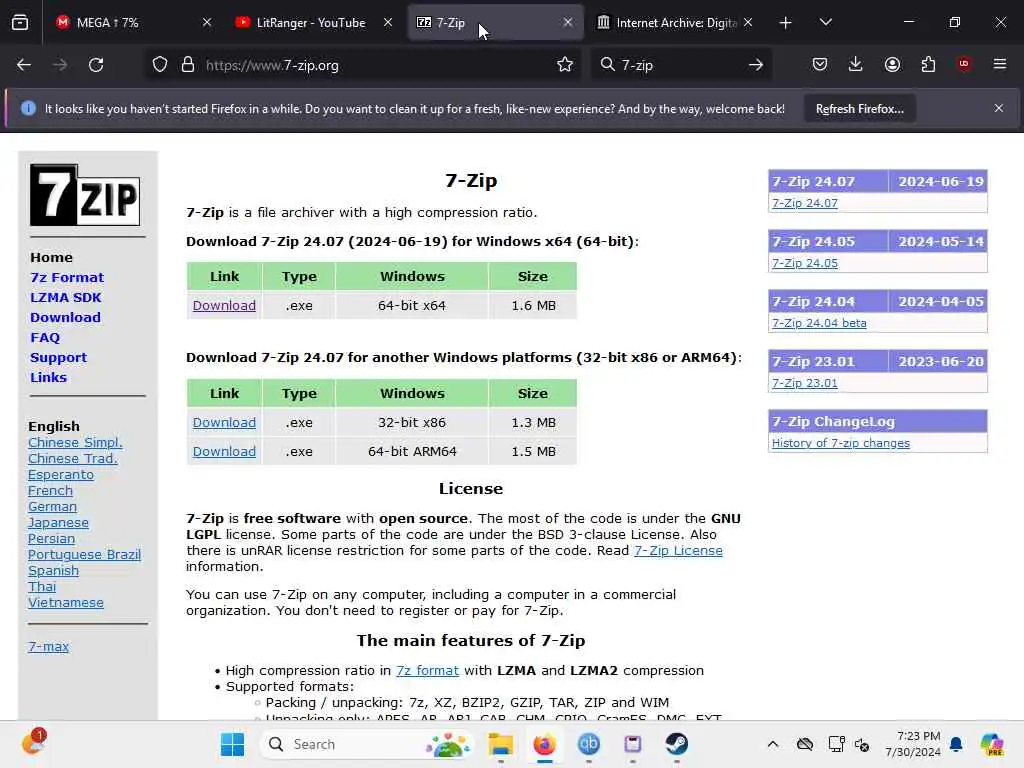The height and width of the screenshot is (768, 1024).
Task: Open the 7-Zip 23.01 news link
Action: tap(805, 383)
